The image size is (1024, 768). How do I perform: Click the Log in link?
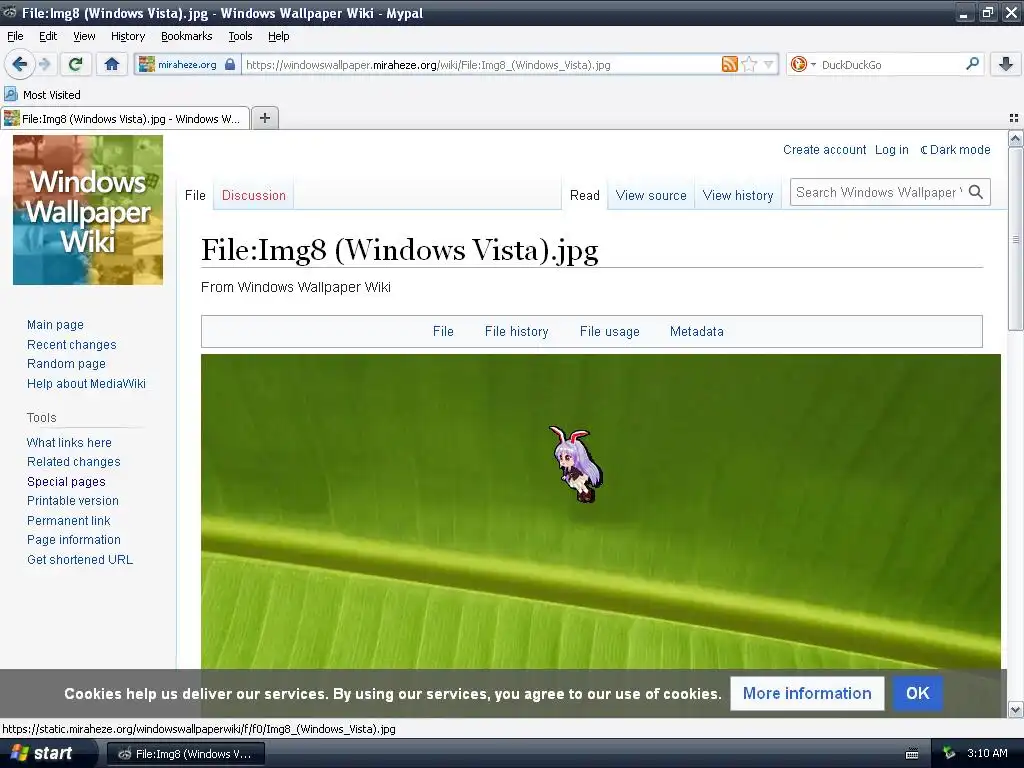[891, 150]
